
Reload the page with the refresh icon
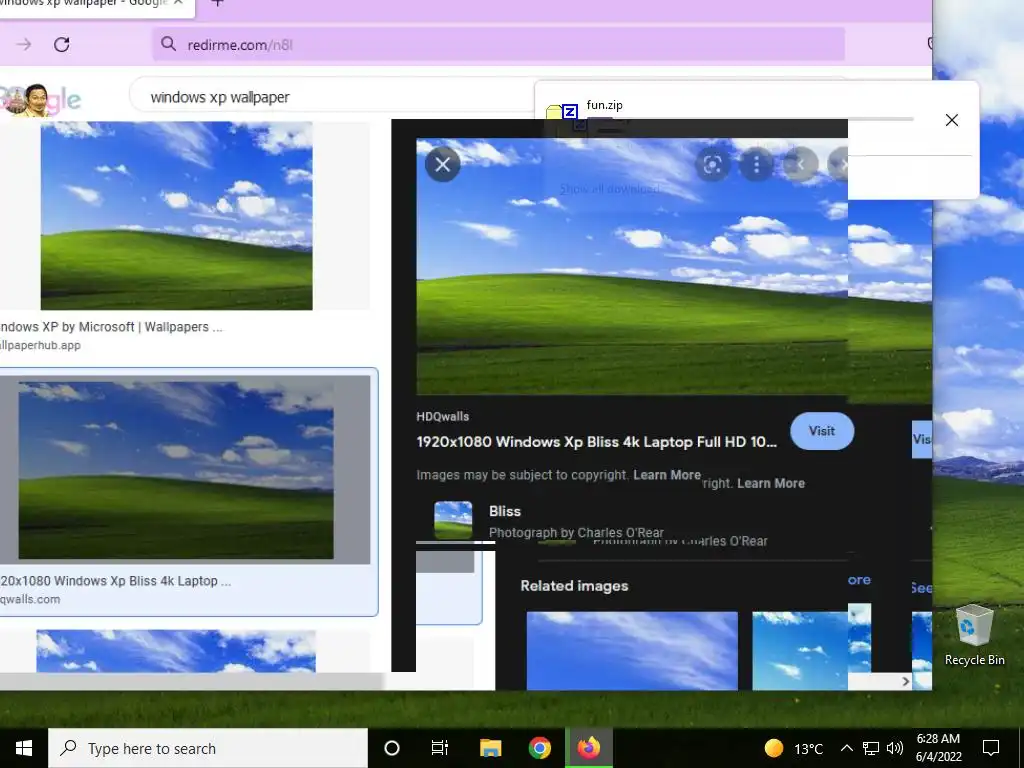coord(61,44)
